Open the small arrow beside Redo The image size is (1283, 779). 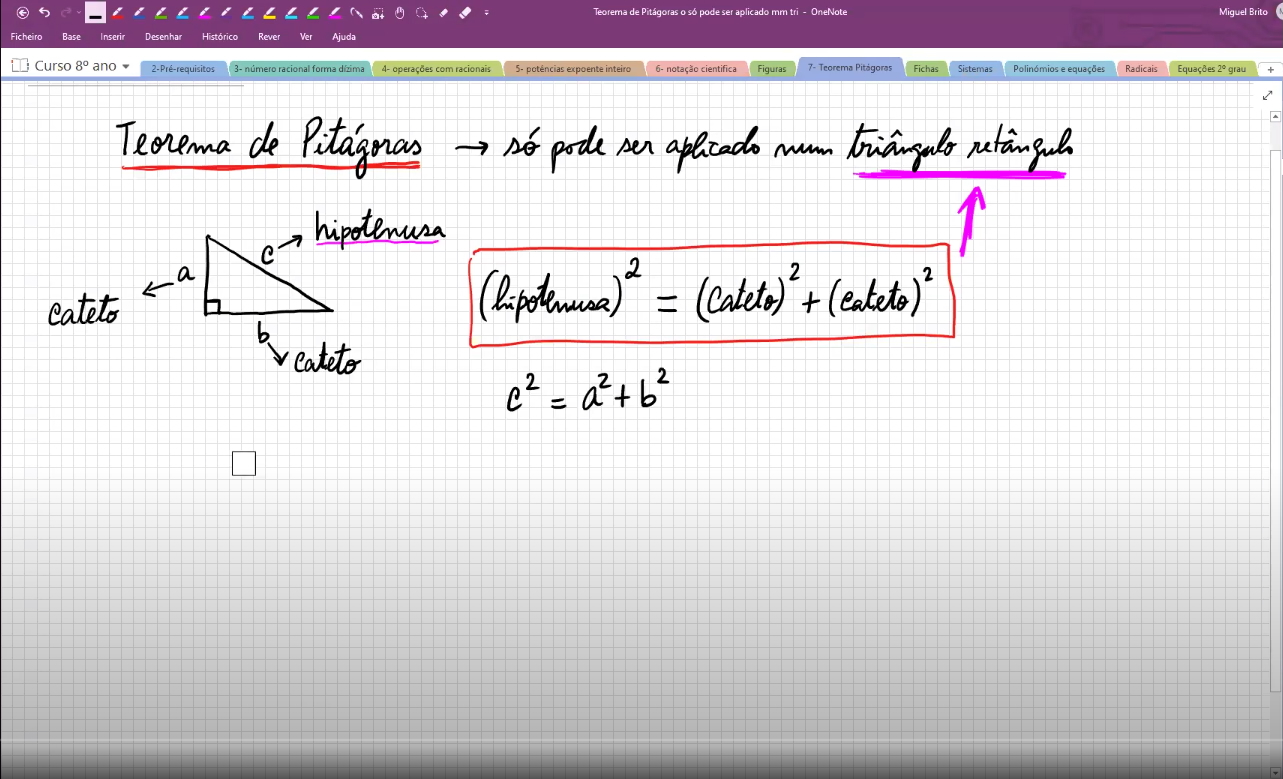[x=77, y=13]
